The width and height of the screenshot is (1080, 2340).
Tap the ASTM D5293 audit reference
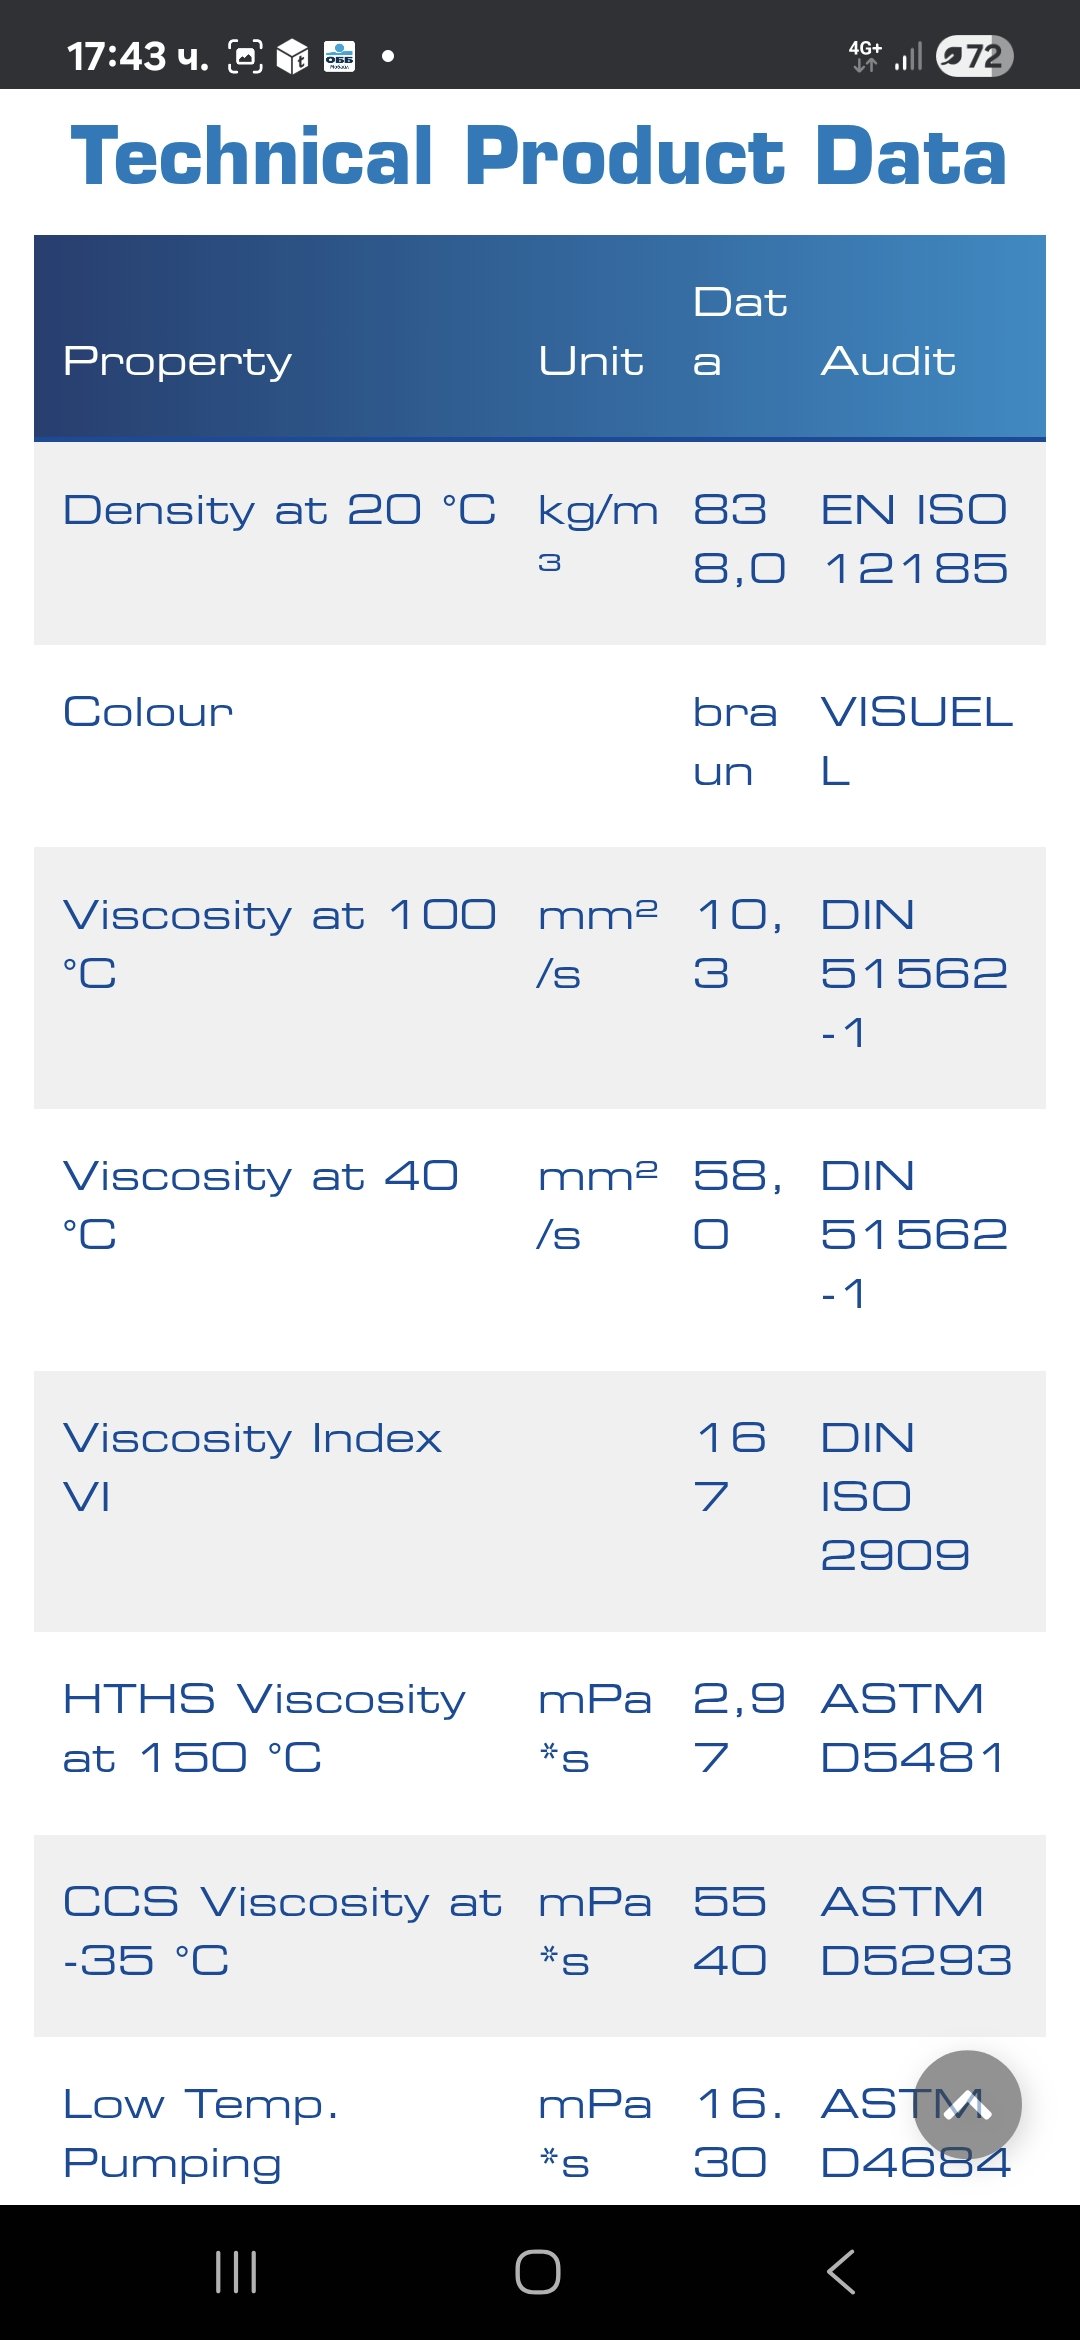click(x=915, y=1931)
